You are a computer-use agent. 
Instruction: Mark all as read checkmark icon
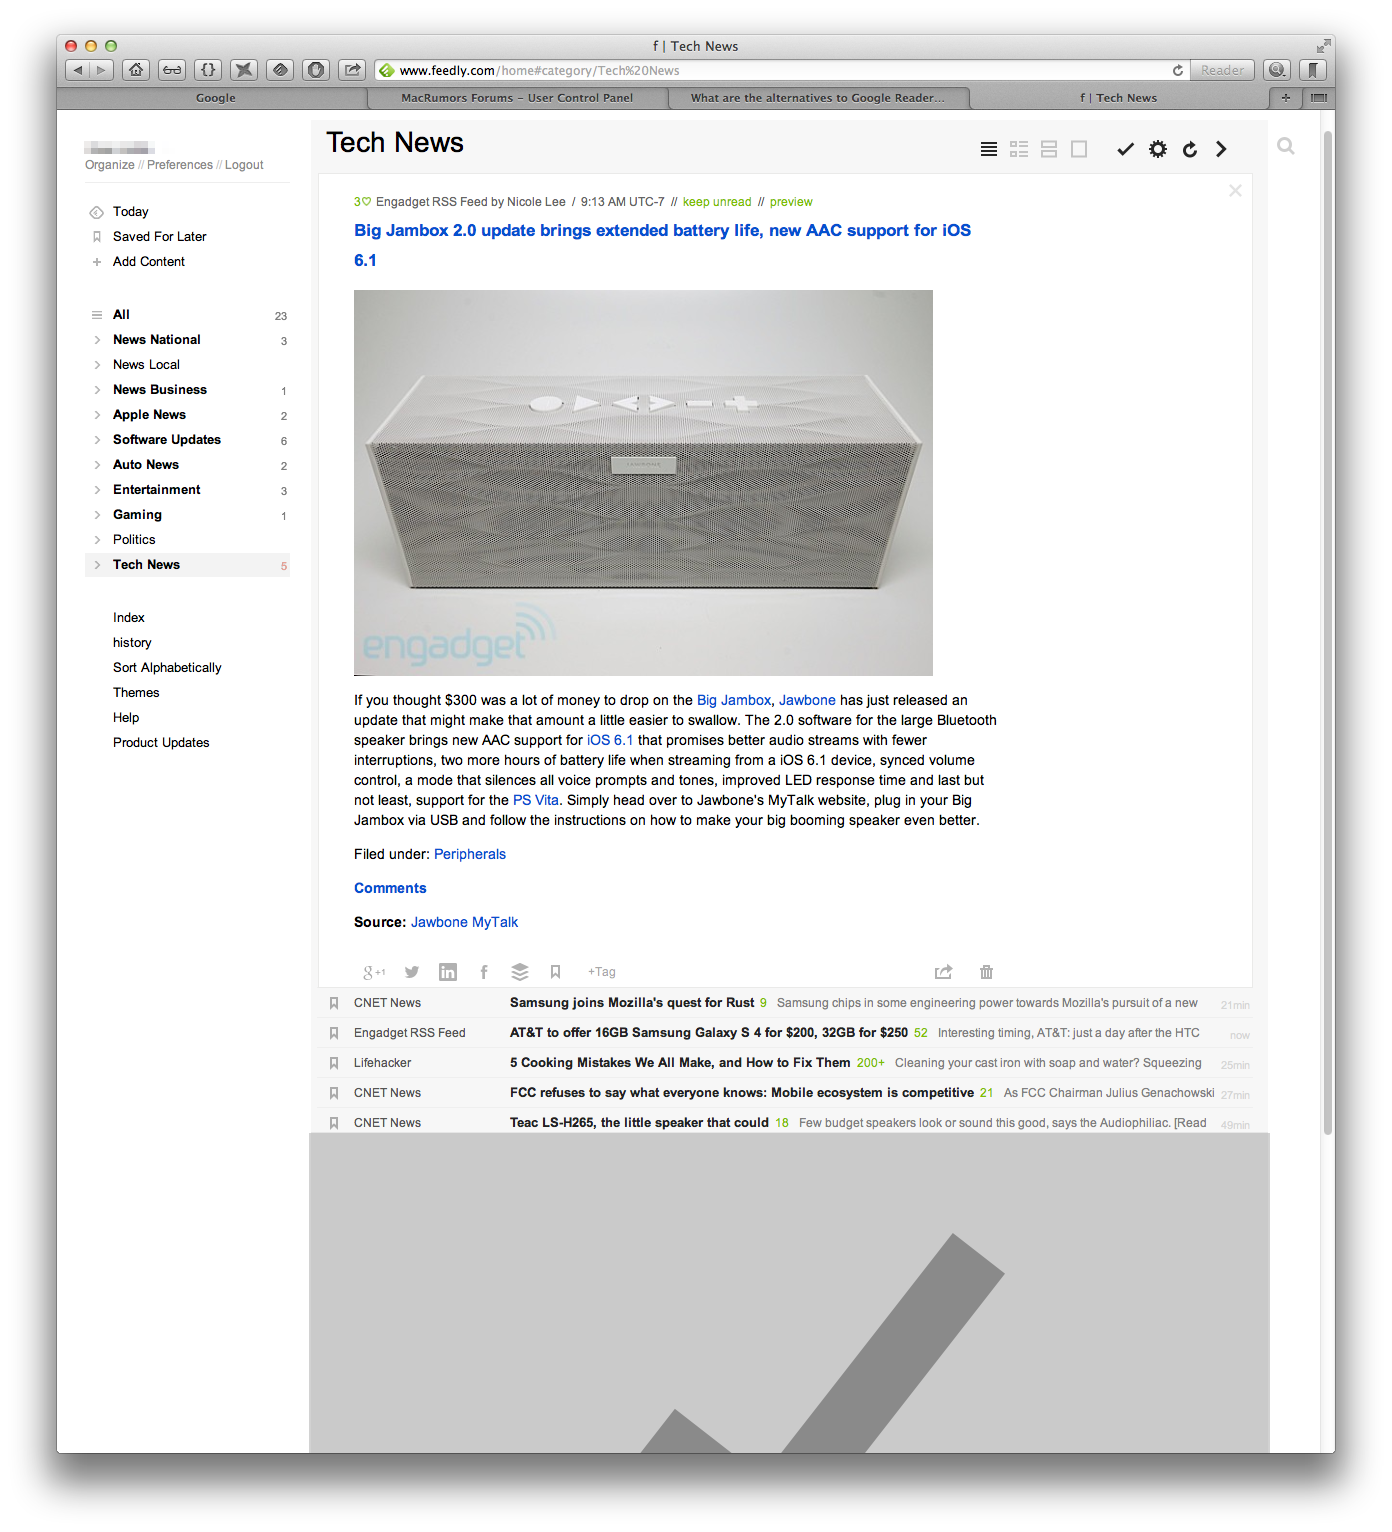(1126, 149)
